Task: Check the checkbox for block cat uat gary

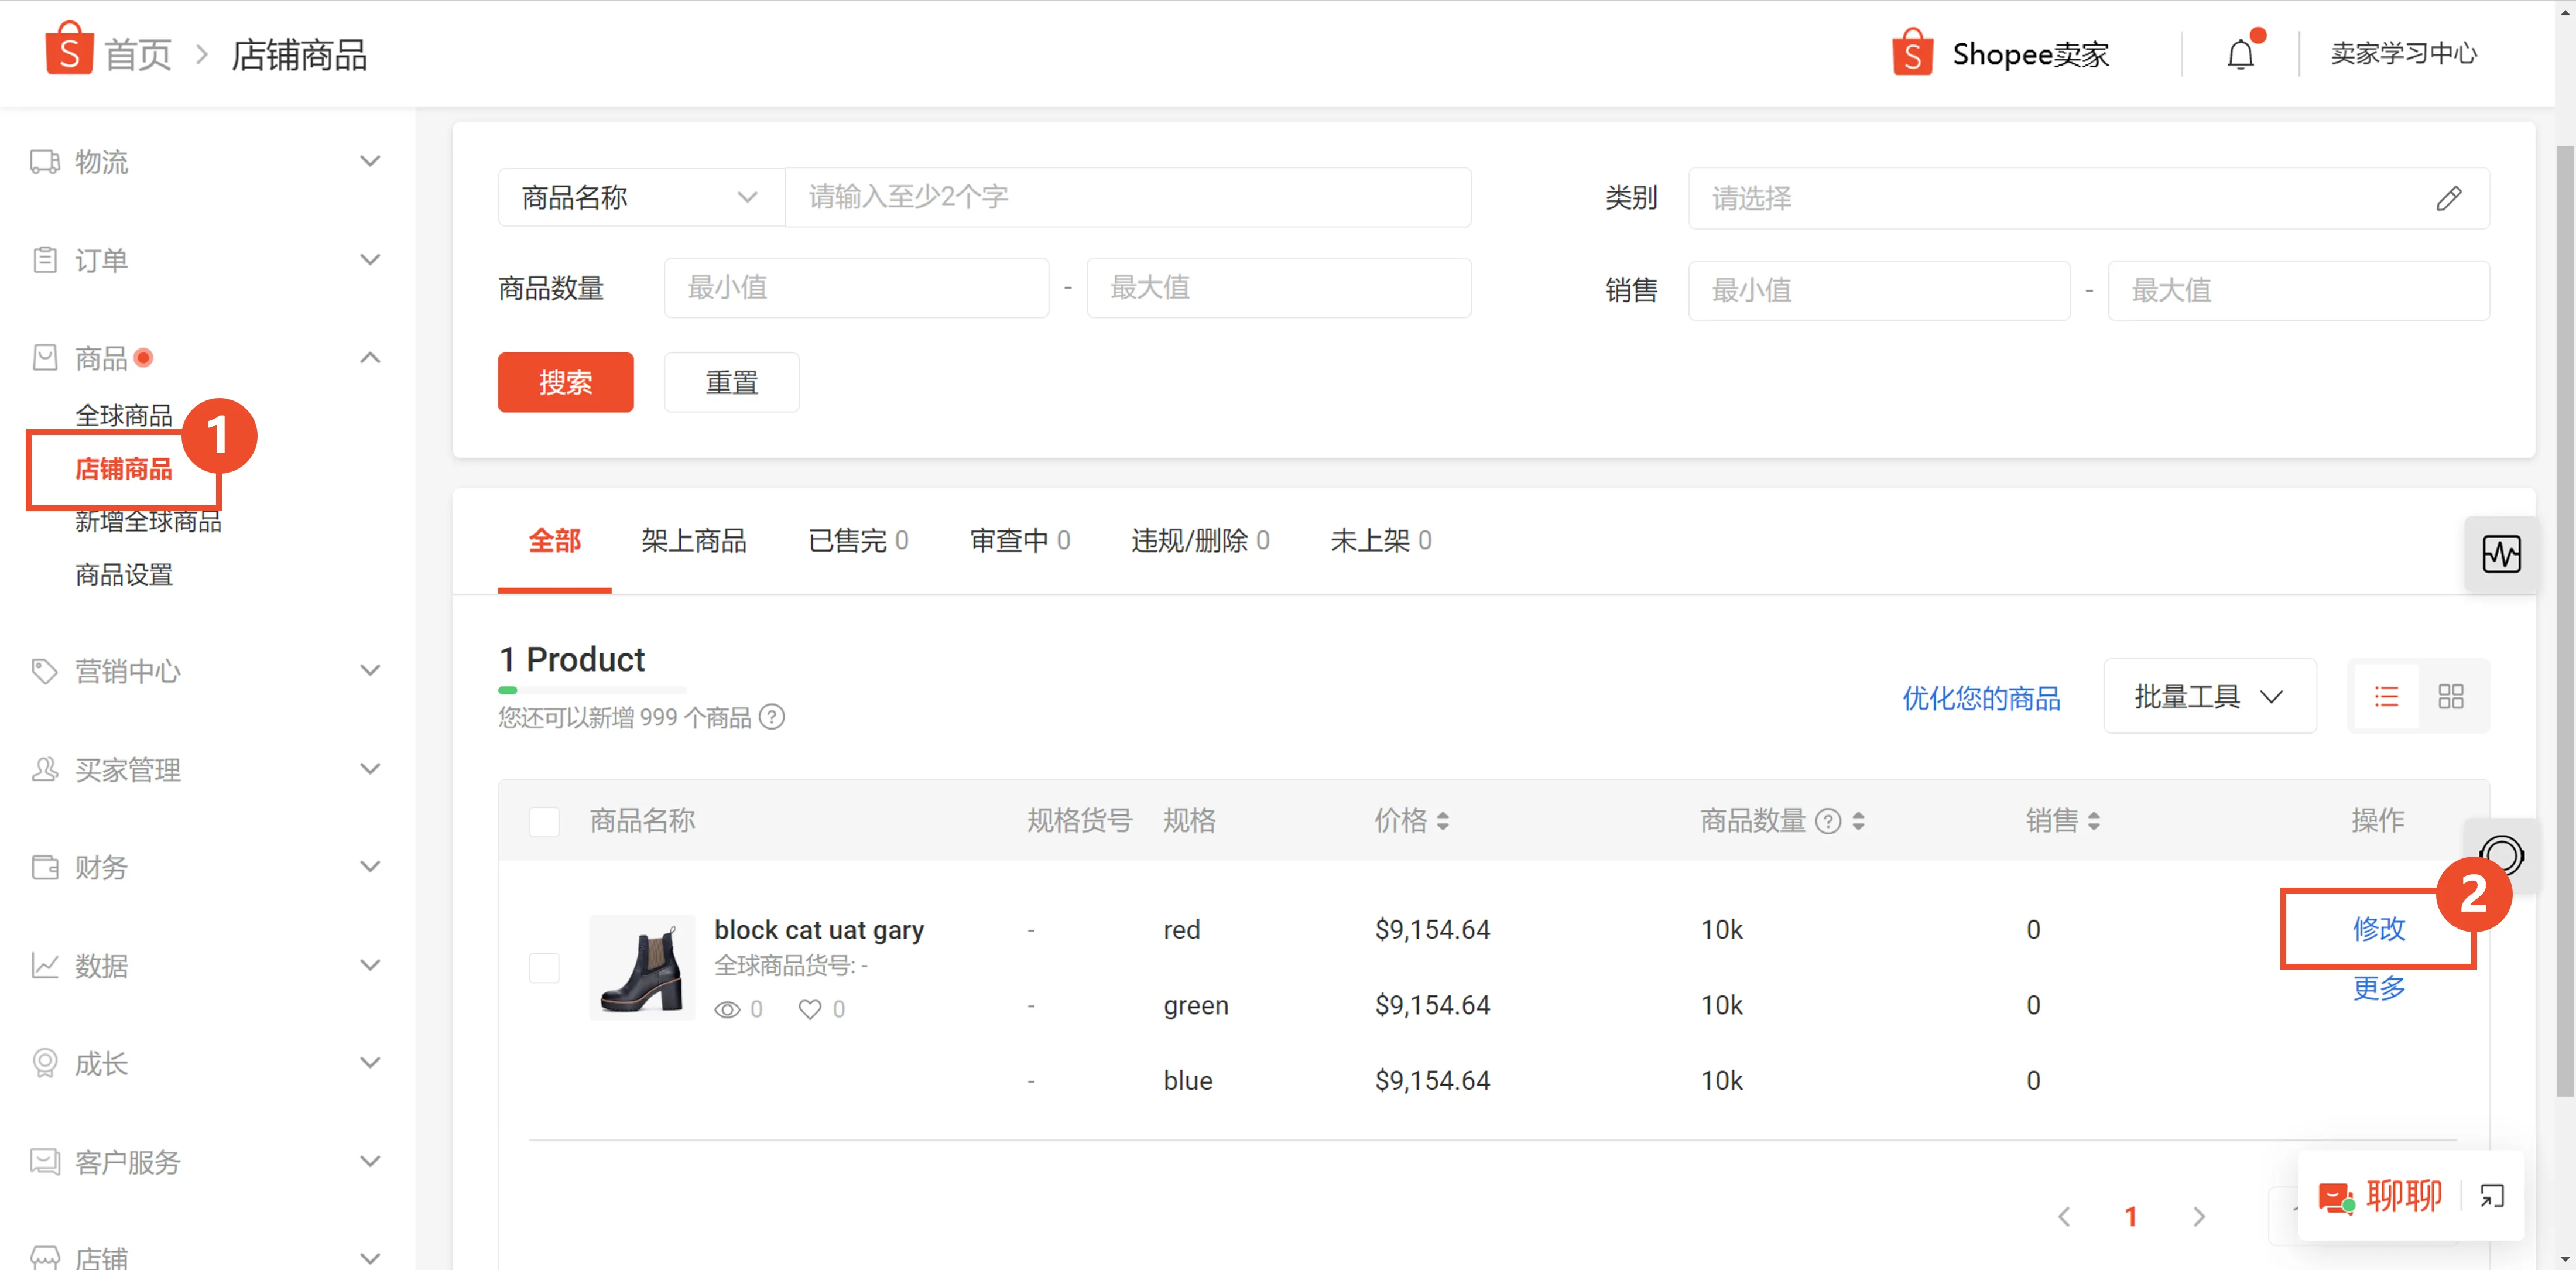Action: (544, 967)
